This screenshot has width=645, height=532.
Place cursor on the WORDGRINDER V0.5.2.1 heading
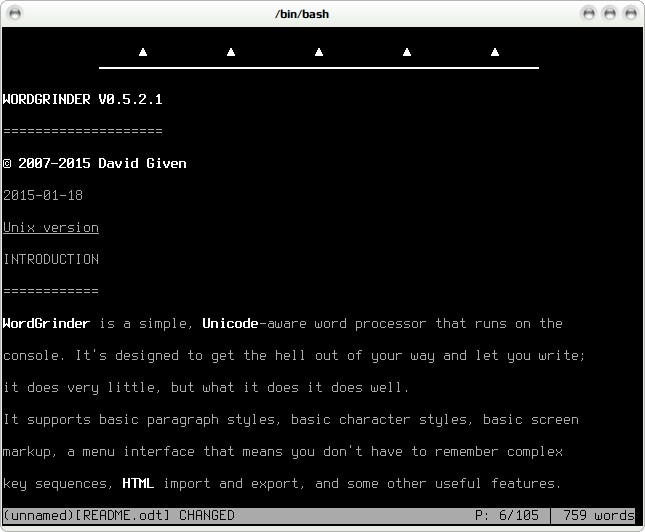[x=83, y=100]
